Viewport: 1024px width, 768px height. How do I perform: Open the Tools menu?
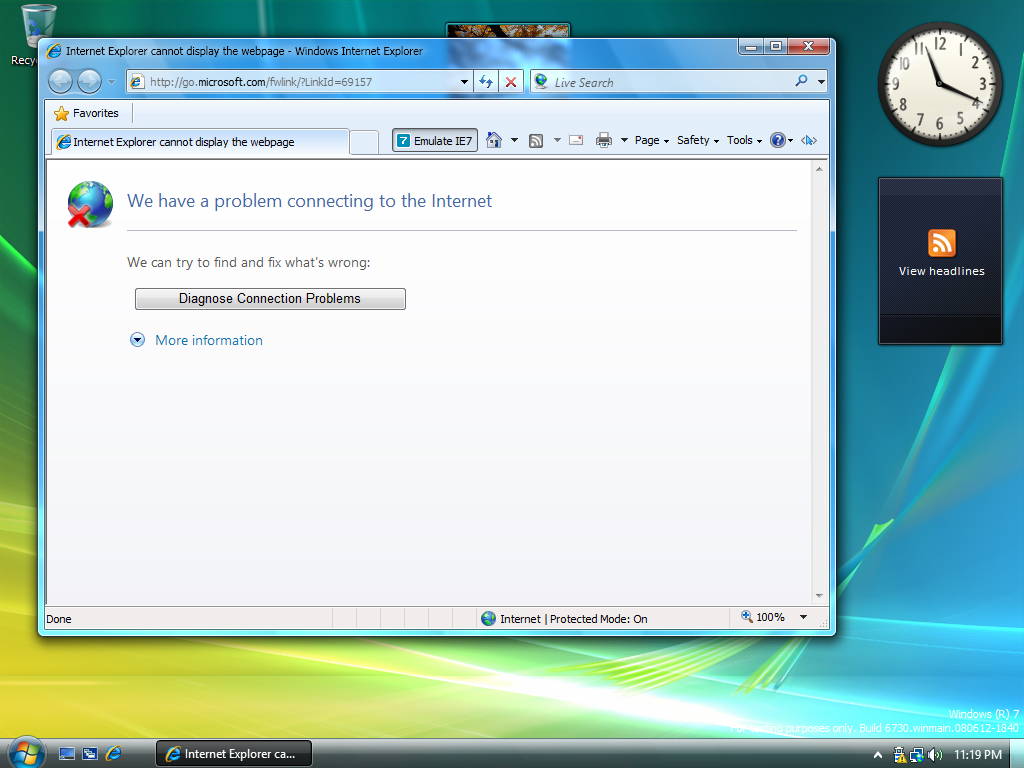pyautogui.click(x=744, y=140)
